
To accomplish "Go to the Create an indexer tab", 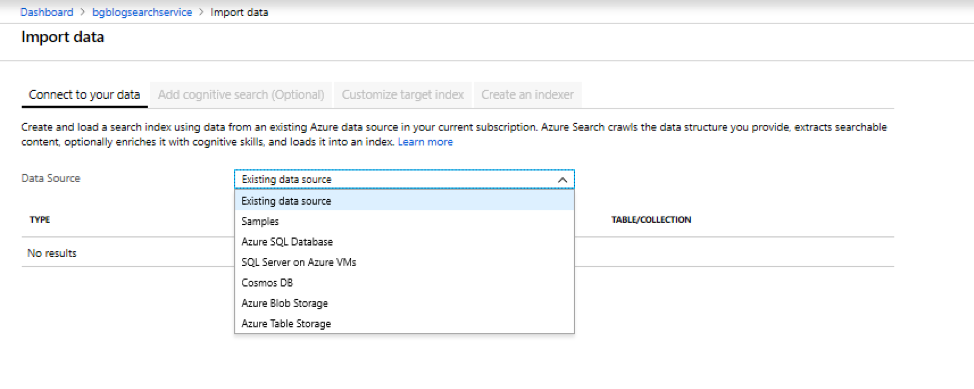I will tap(527, 95).
